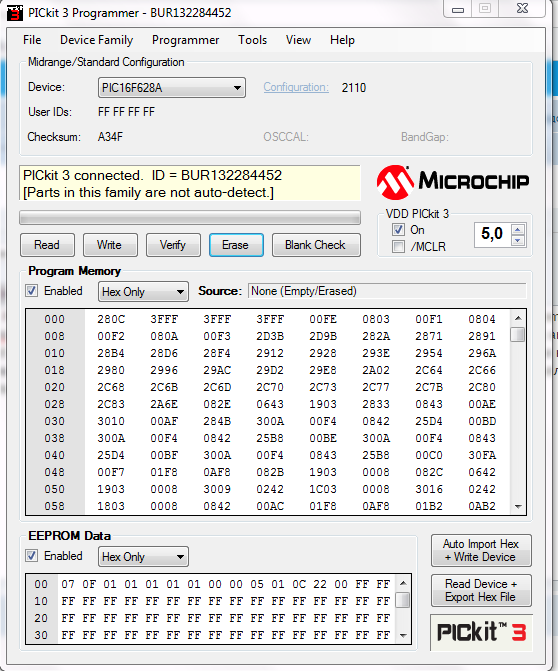This screenshot has width=558, height=671.
Task: Click the Write button
Action: (110, 245)
